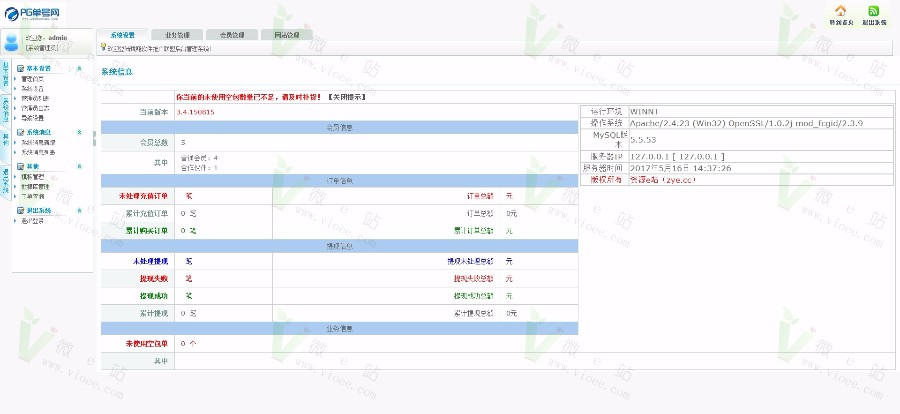Collapse the 退出系统 sidebar section
This screenshot has width=900, height=414.
(79, 211)
